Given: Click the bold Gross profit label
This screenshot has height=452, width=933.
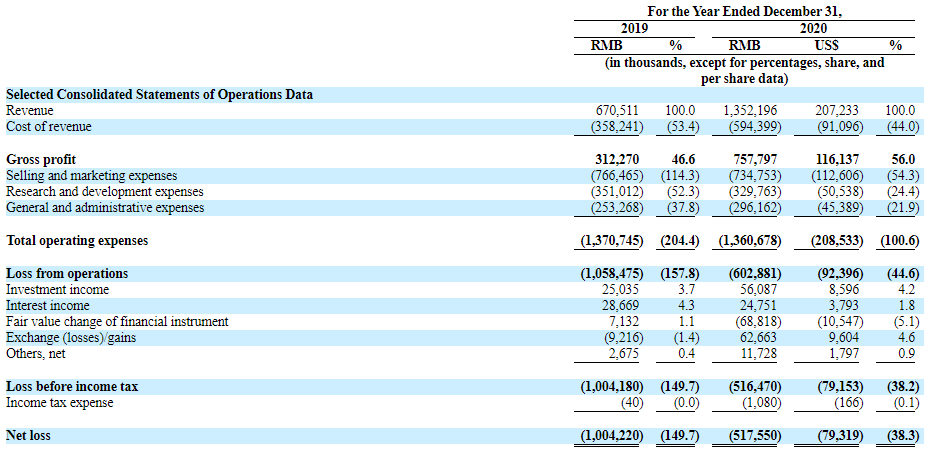Looking at the screenshot, I should tap(41, 159).
